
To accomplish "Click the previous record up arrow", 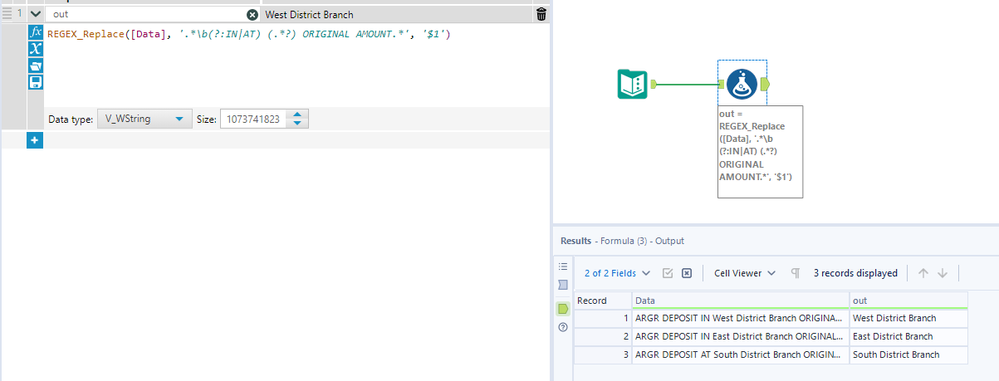I will pos(923,273).
